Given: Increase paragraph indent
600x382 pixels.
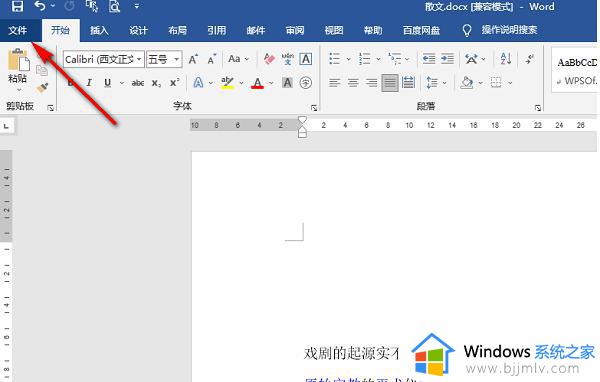Looking at the screenshot, I should (447, 59).
